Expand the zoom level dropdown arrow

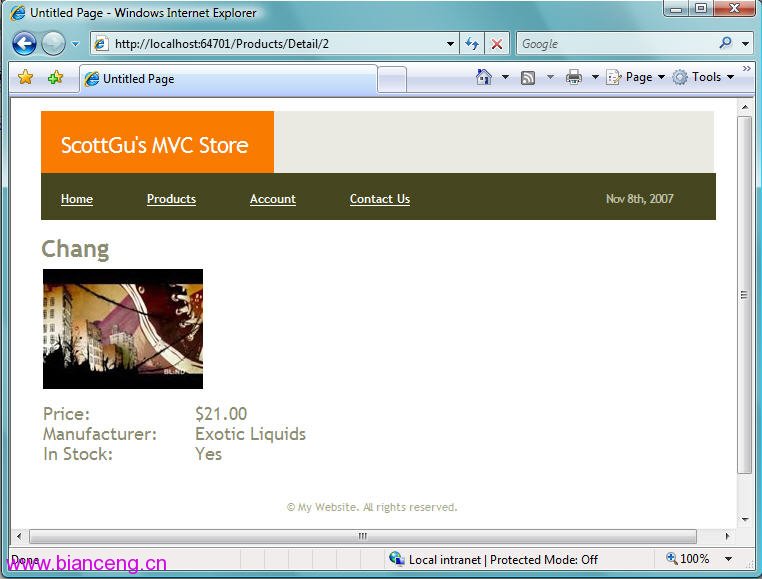point(728,559)
